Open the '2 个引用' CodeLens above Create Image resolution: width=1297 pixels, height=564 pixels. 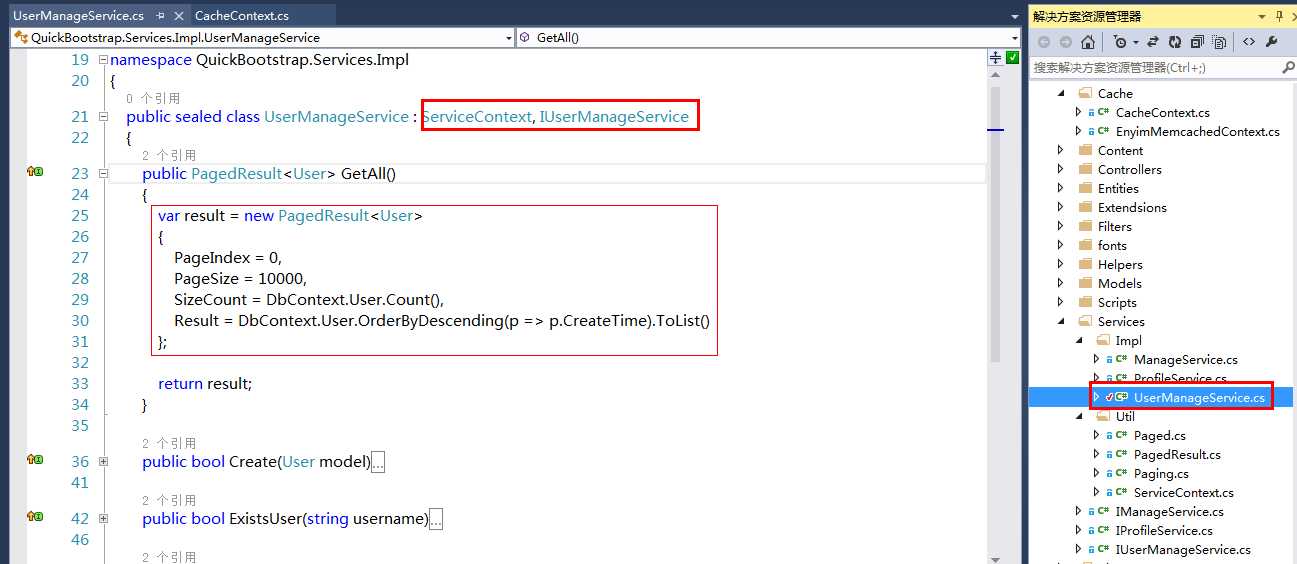169,443
